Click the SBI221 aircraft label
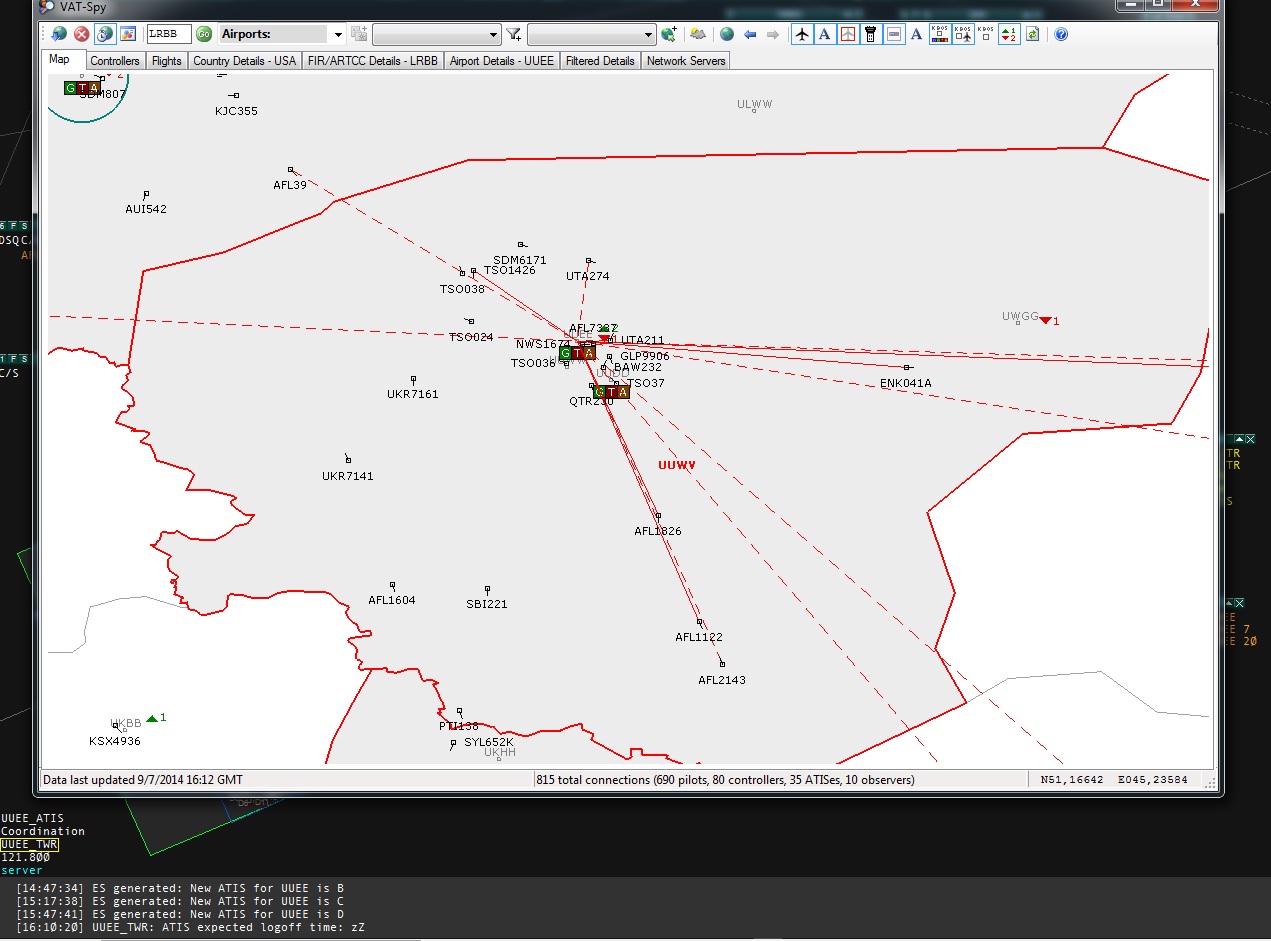The width and height of the screenshot is (1271, 941). tap(487, 604)
